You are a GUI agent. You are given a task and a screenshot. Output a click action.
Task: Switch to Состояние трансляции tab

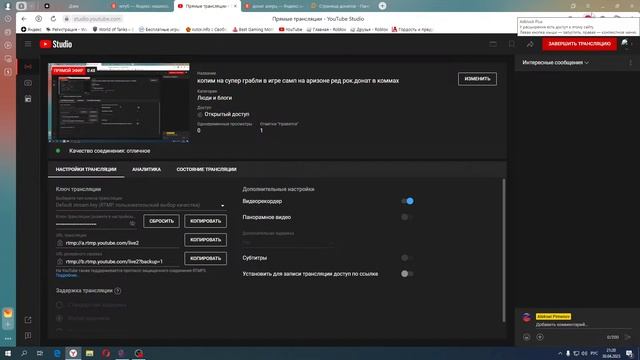[x=207, y=169]
